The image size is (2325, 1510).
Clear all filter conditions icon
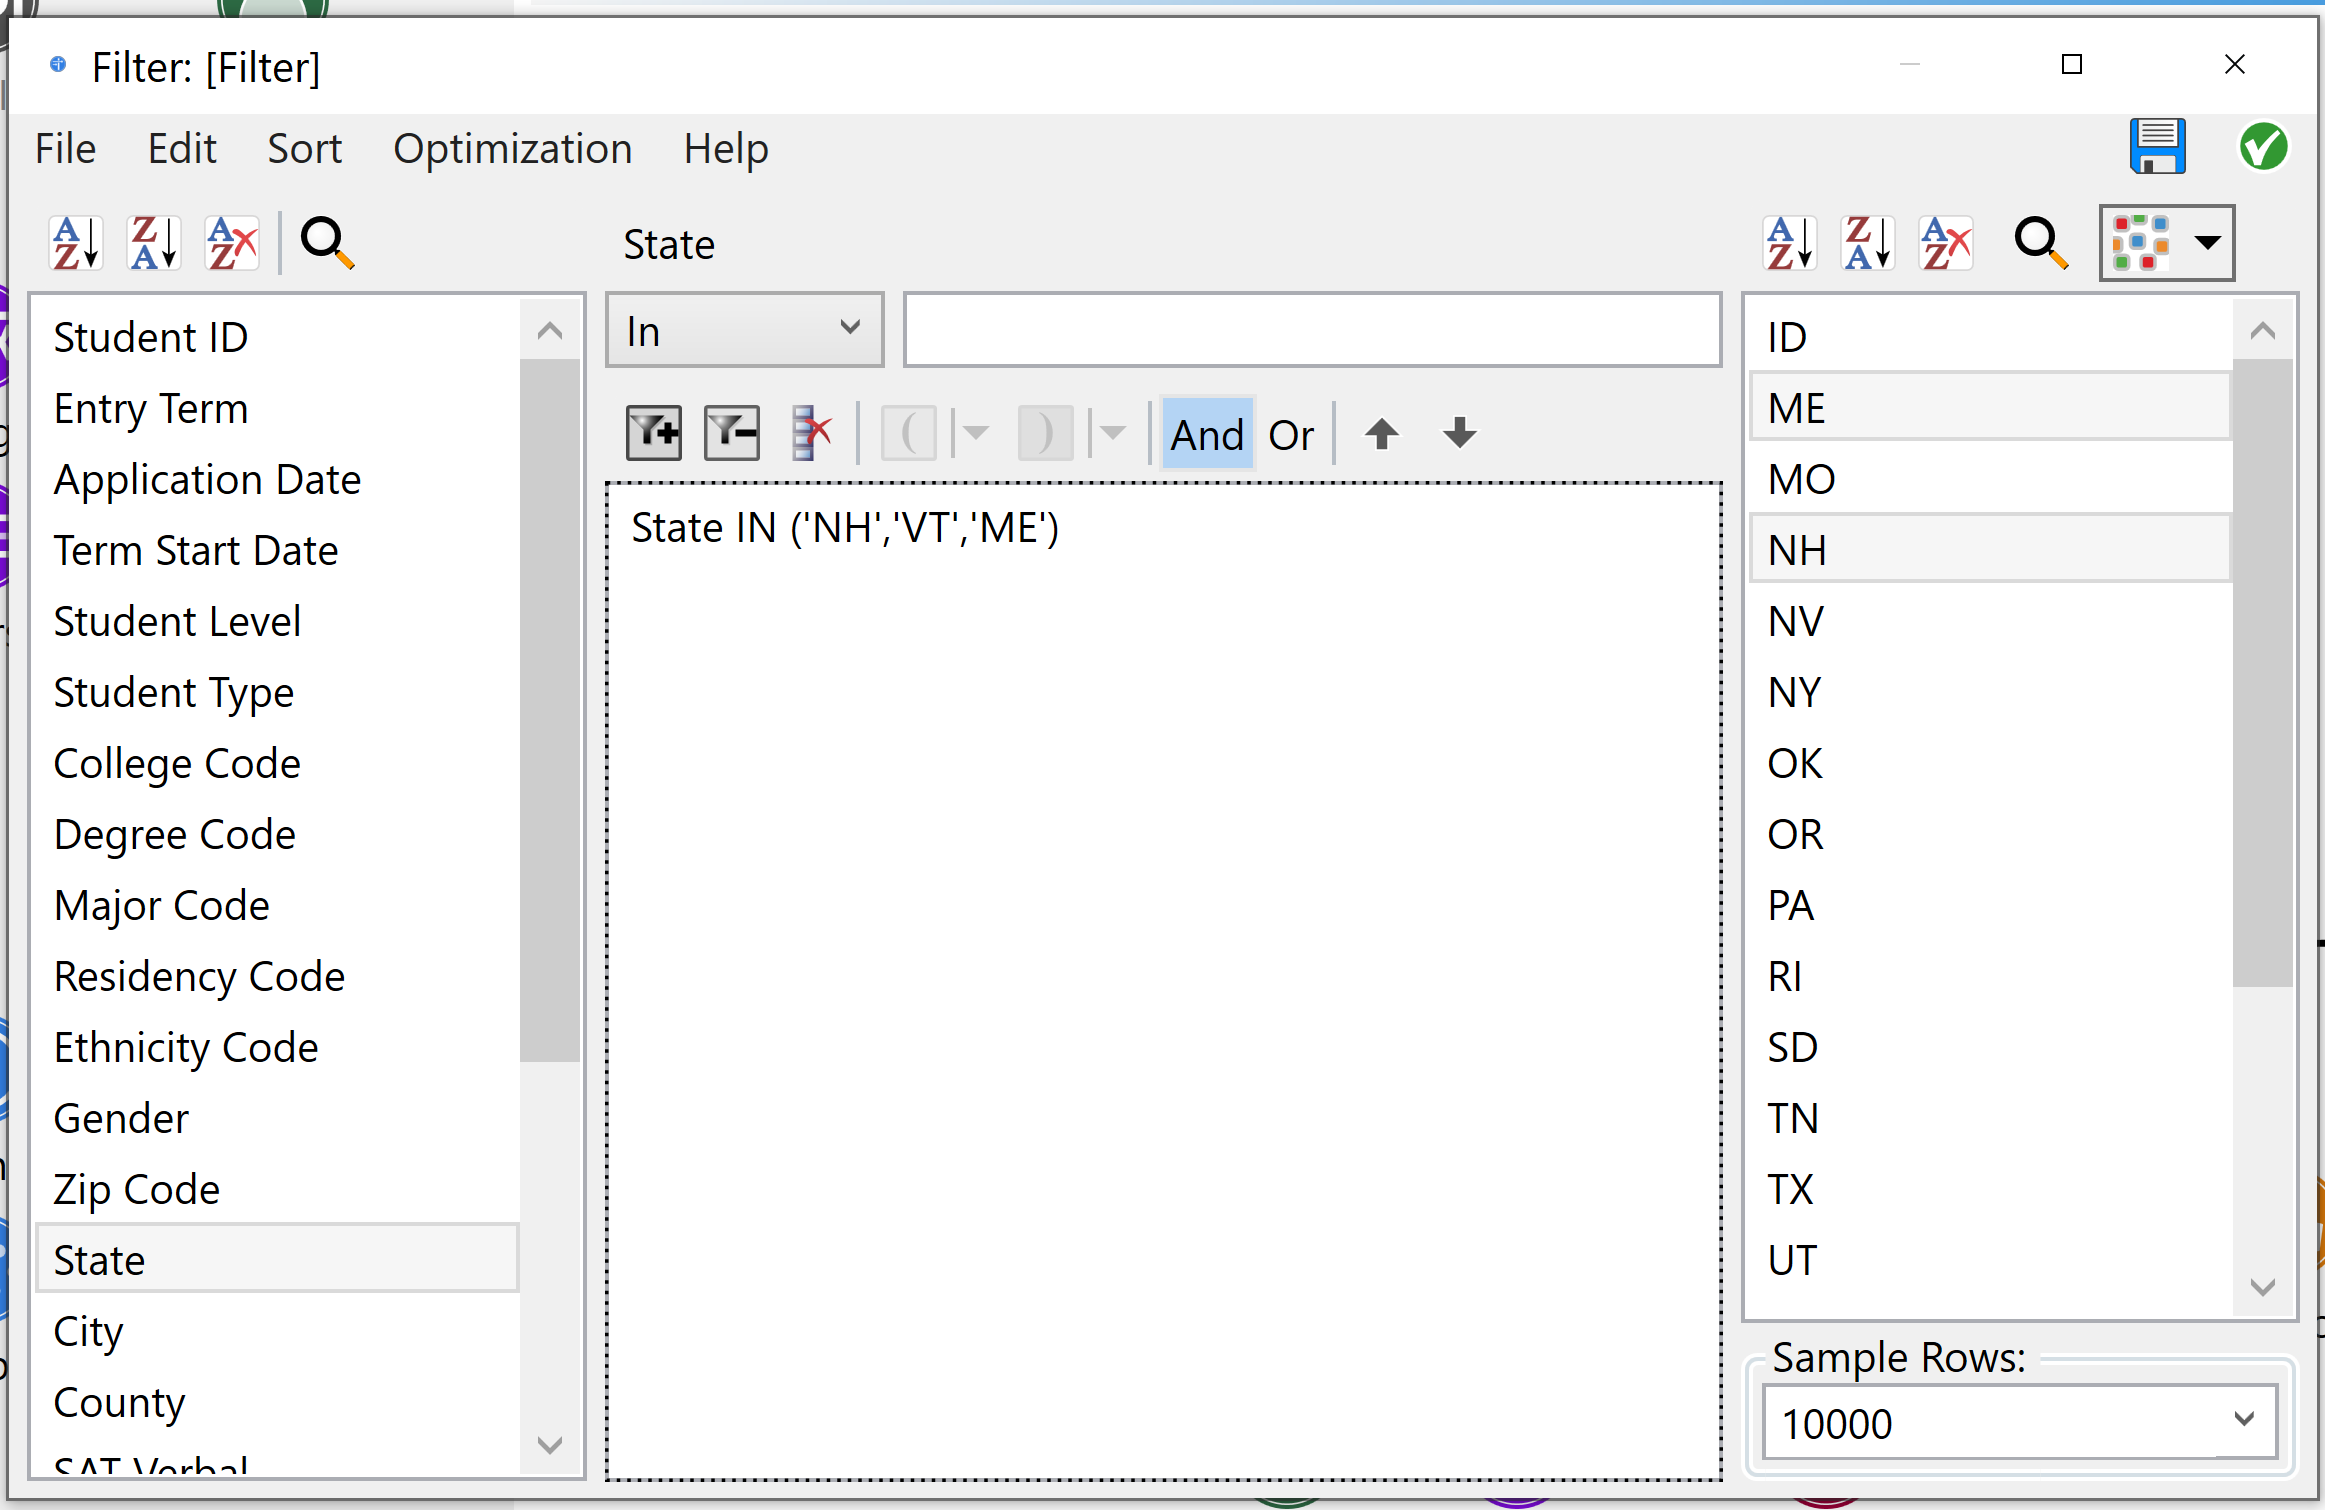(811, 433)
